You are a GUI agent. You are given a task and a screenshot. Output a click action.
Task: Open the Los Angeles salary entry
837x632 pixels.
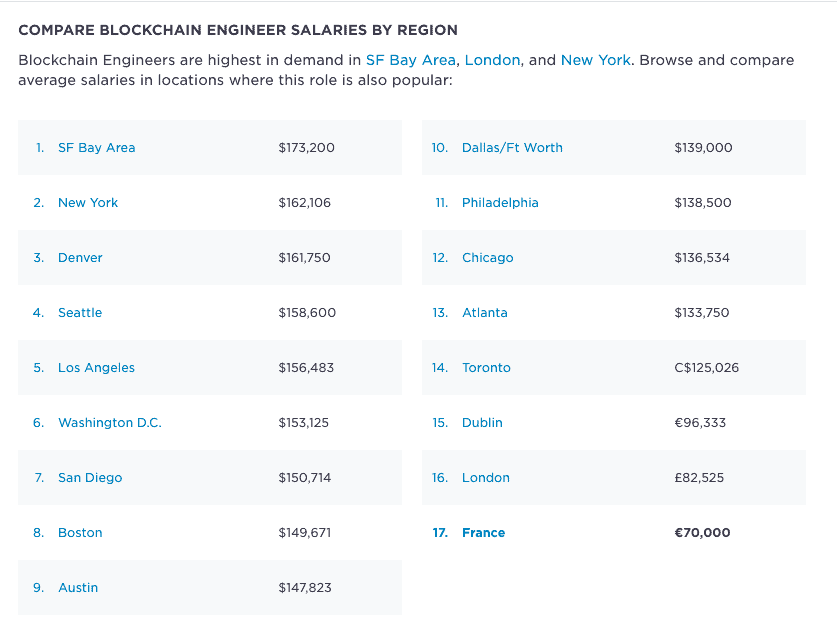pos(96,367)
